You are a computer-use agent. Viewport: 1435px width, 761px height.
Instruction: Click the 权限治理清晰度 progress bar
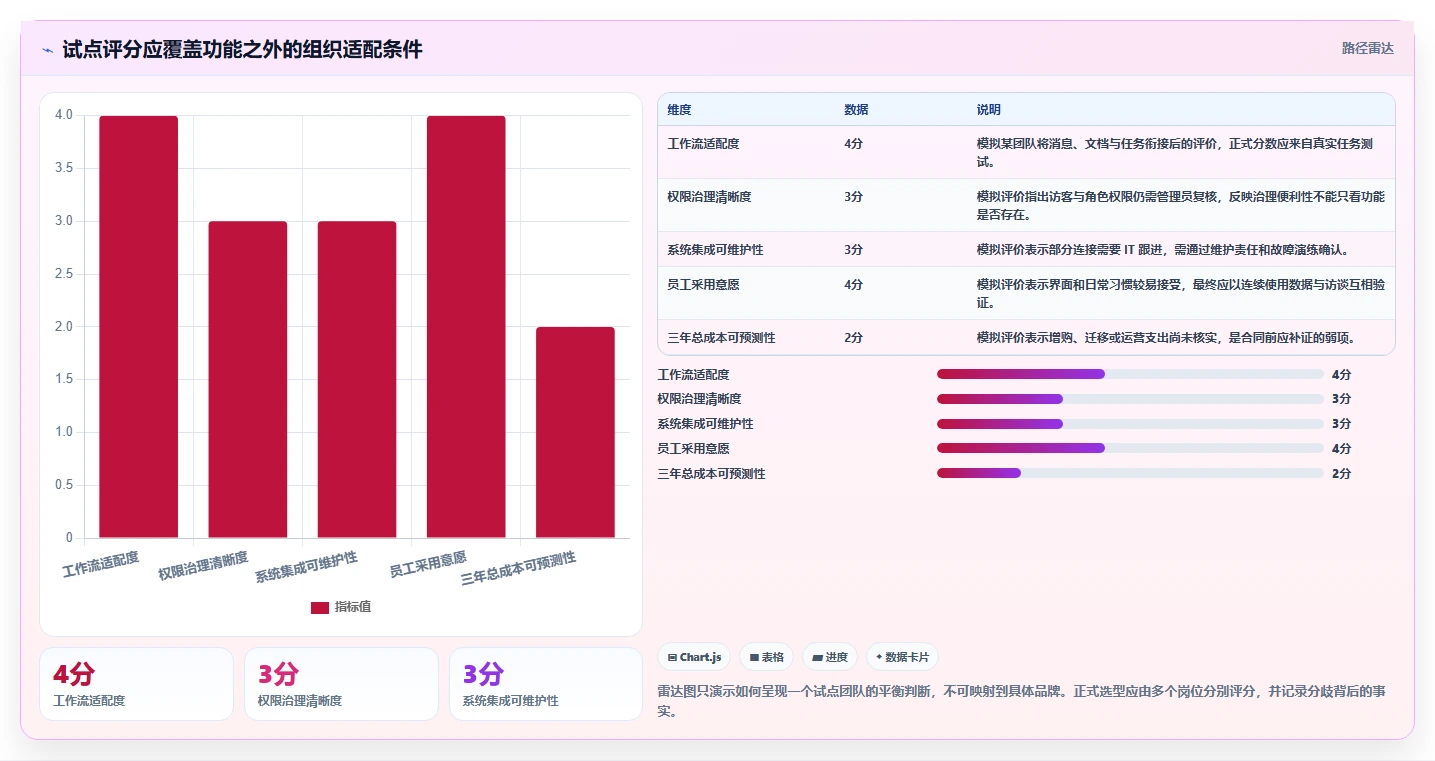pyautogui.click(x=1130, y=399)
